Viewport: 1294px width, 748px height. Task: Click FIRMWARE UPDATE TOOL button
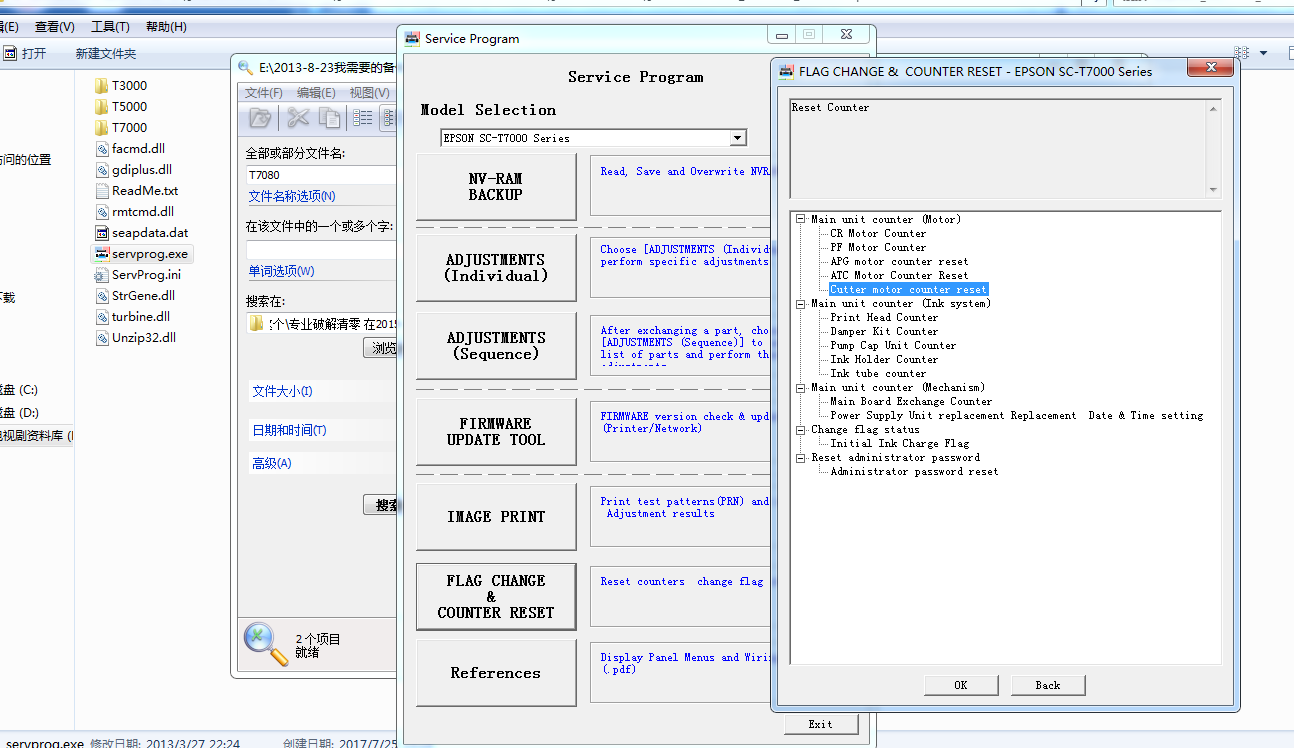pos(496,432)
